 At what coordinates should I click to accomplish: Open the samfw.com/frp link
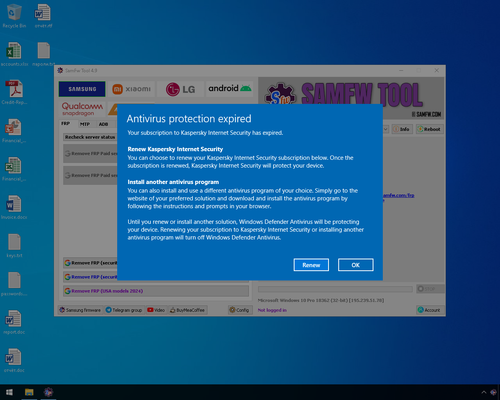click(398, 195)
